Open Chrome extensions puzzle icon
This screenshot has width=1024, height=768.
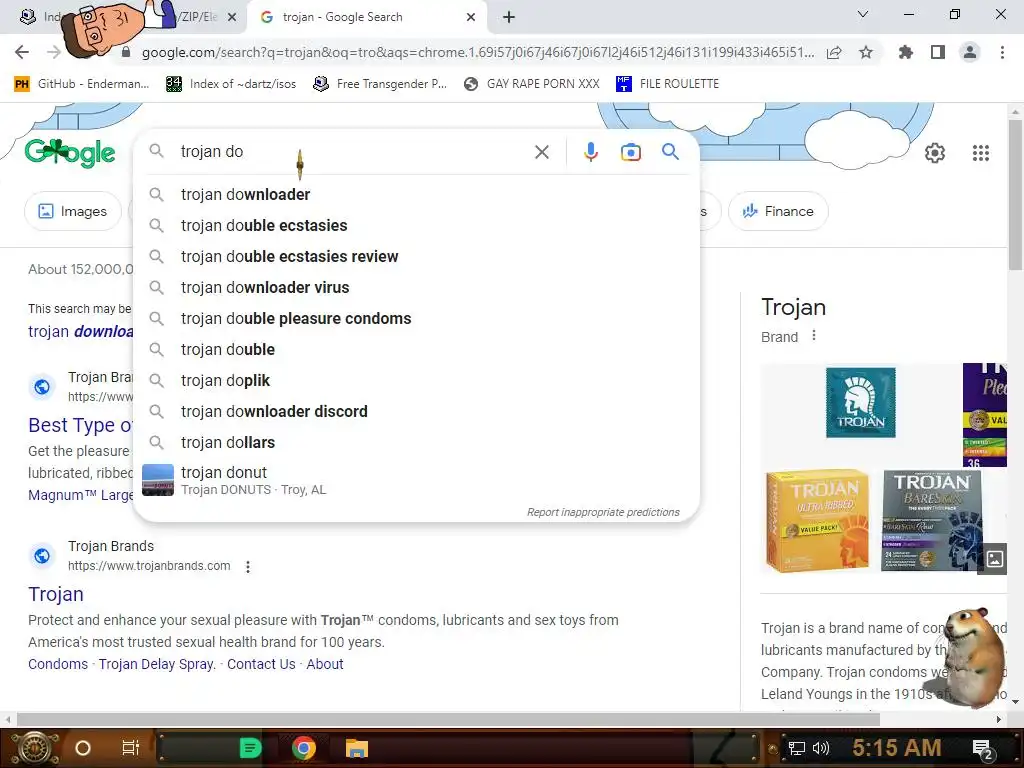tap(905, 52)
